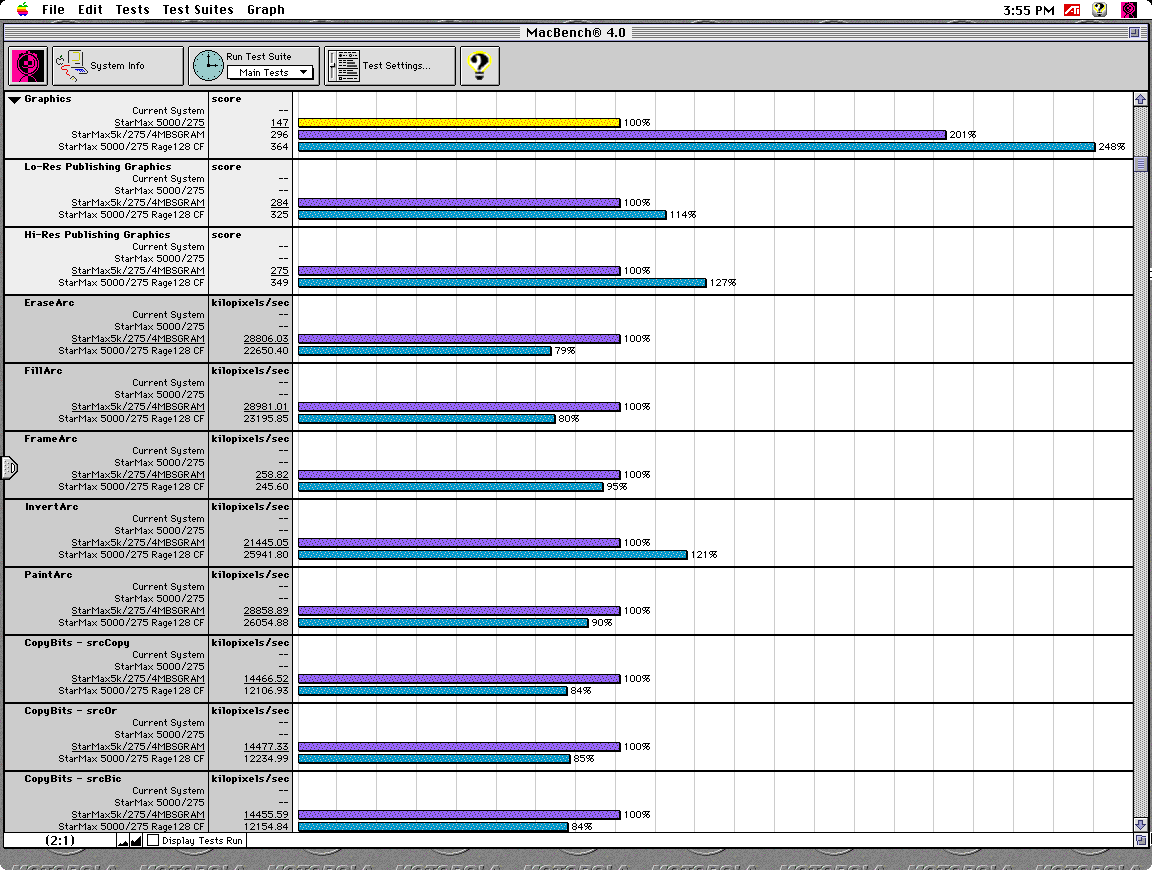Open the Apple menu
This screenshot has width=1152, height=870.
tap(22, 10)
